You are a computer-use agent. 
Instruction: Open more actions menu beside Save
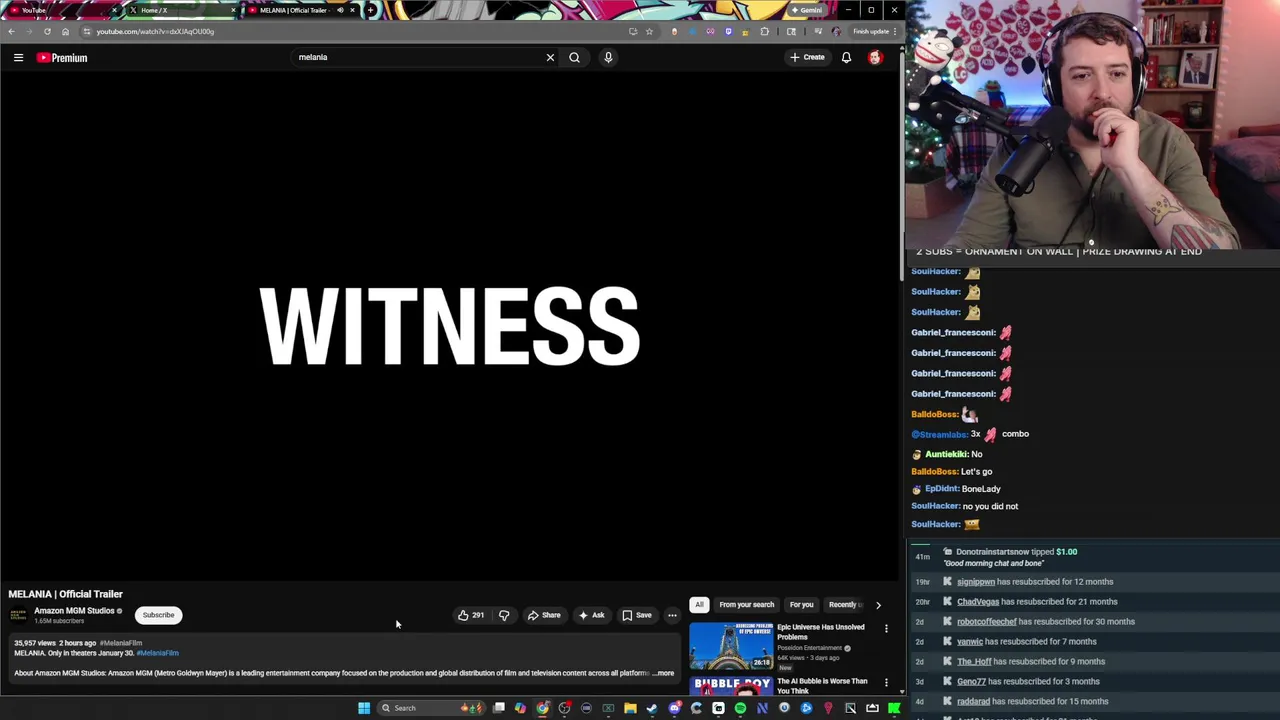[672, 615]
